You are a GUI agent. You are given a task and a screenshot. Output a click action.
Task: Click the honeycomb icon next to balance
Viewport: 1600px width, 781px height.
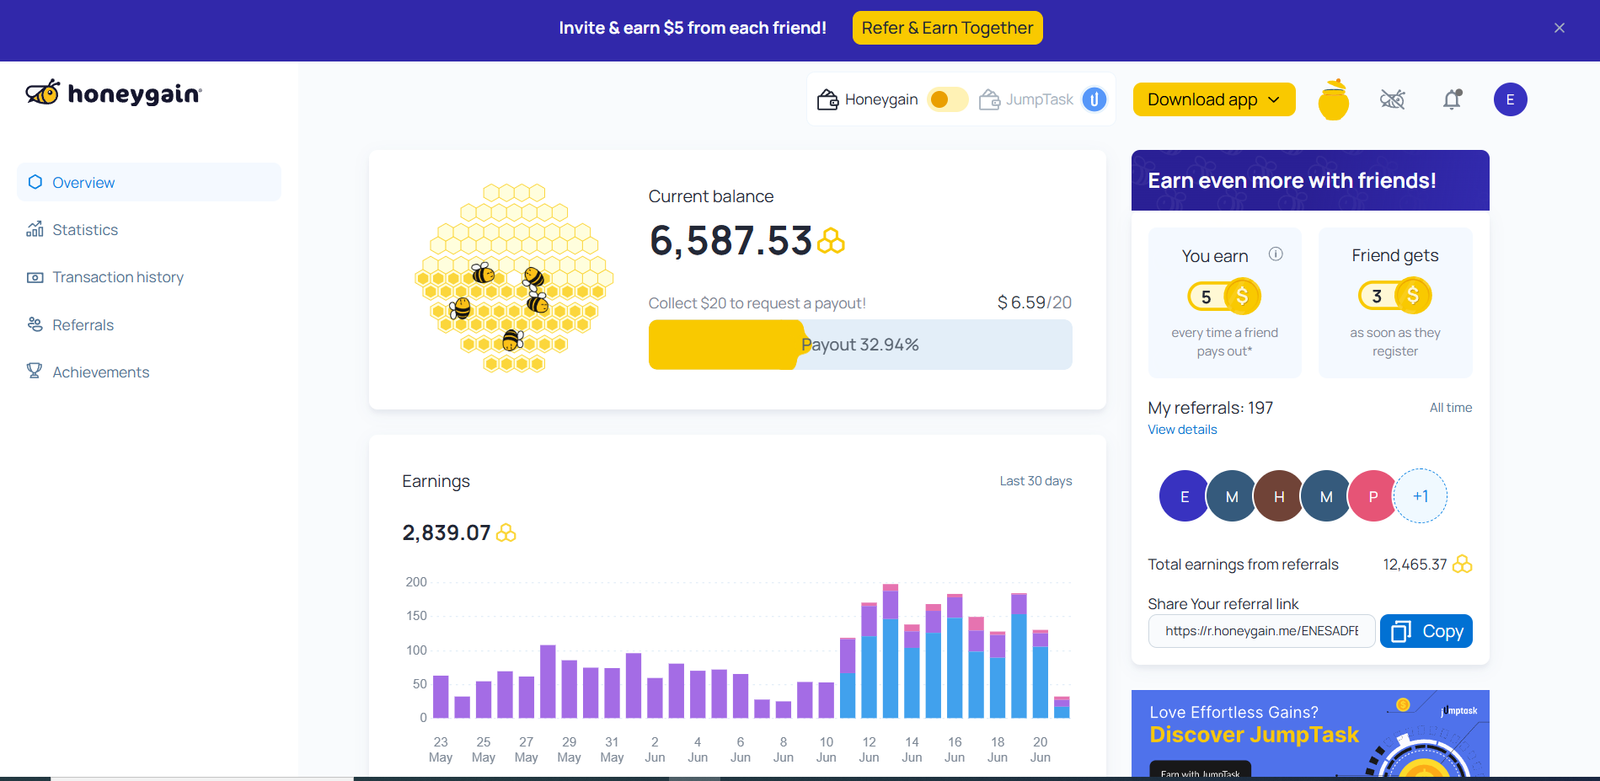831,241
